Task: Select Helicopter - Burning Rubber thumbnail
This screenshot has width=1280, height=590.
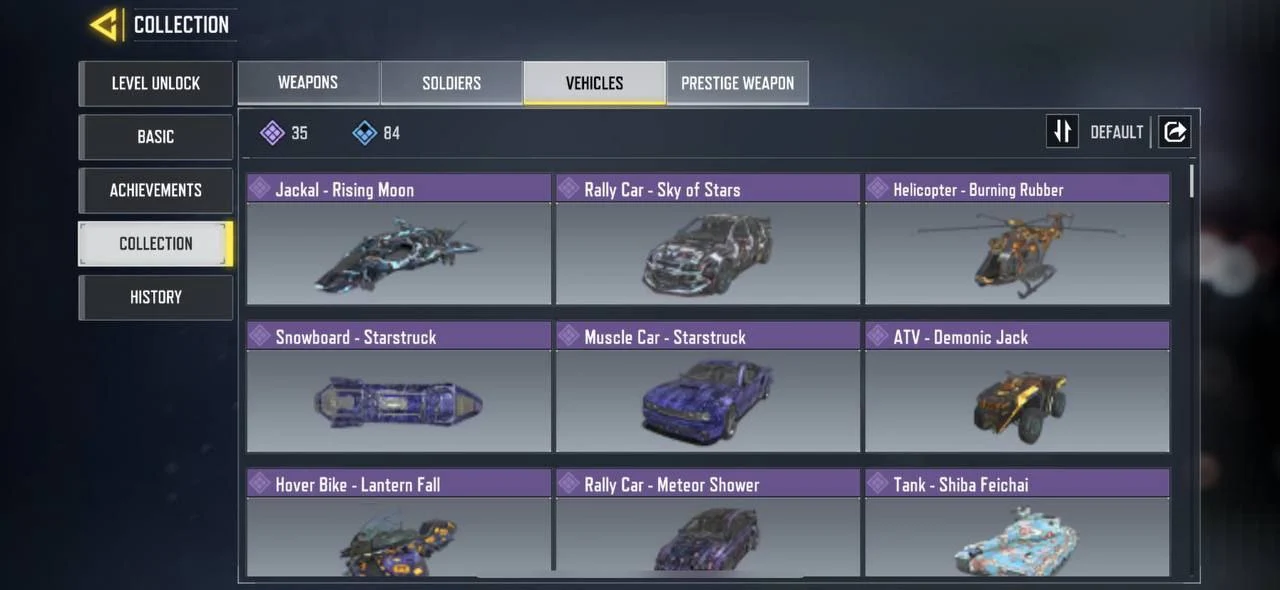Action: 1017,253
